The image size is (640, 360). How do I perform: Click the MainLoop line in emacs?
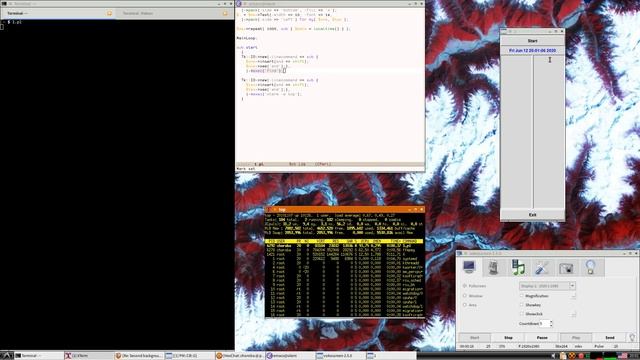(x=246, y=38)
